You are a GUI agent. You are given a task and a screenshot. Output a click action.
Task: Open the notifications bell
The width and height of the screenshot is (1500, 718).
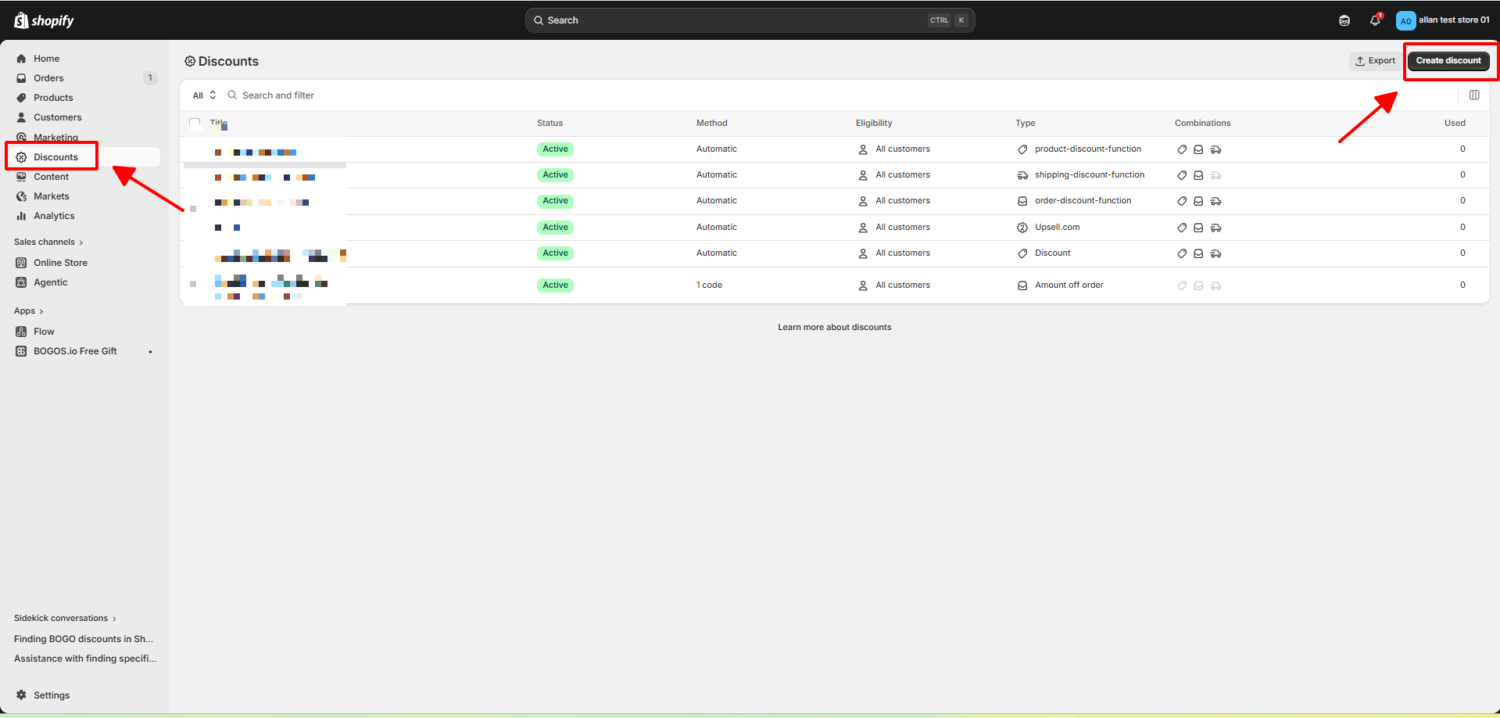[x=1375, y=20]
